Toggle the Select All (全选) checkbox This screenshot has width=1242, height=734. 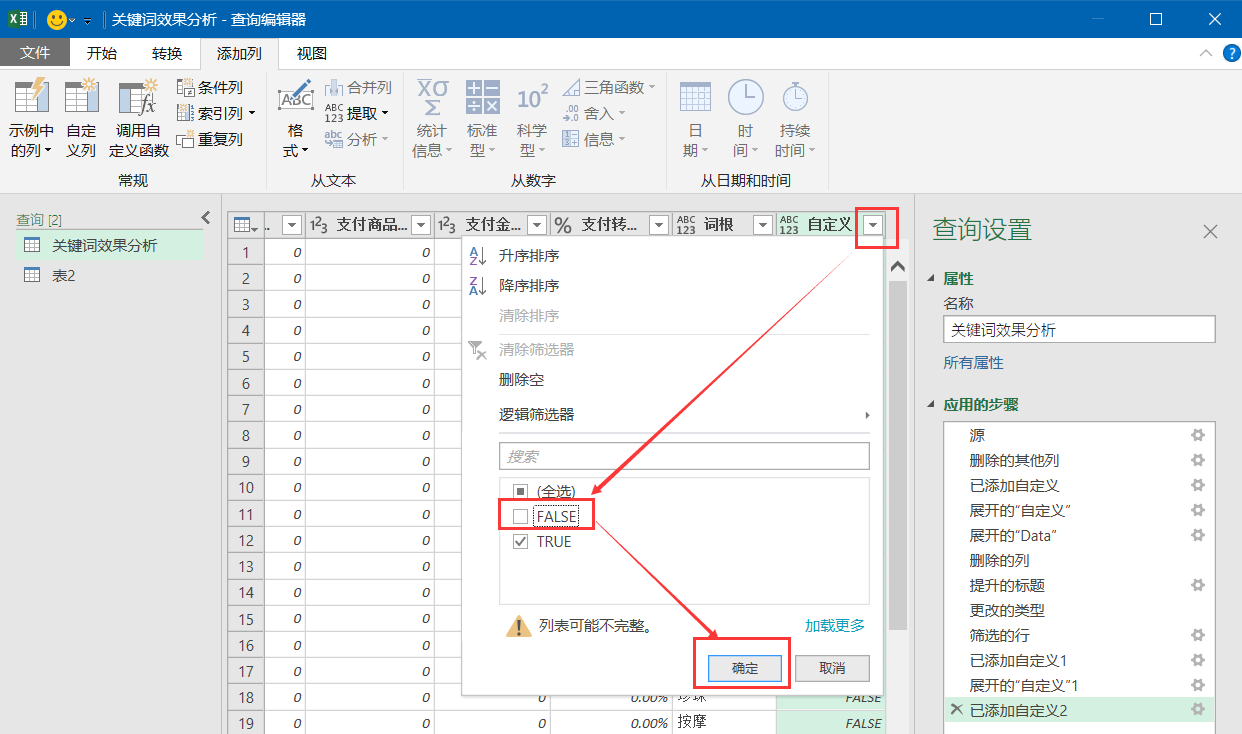pos(520,491)
